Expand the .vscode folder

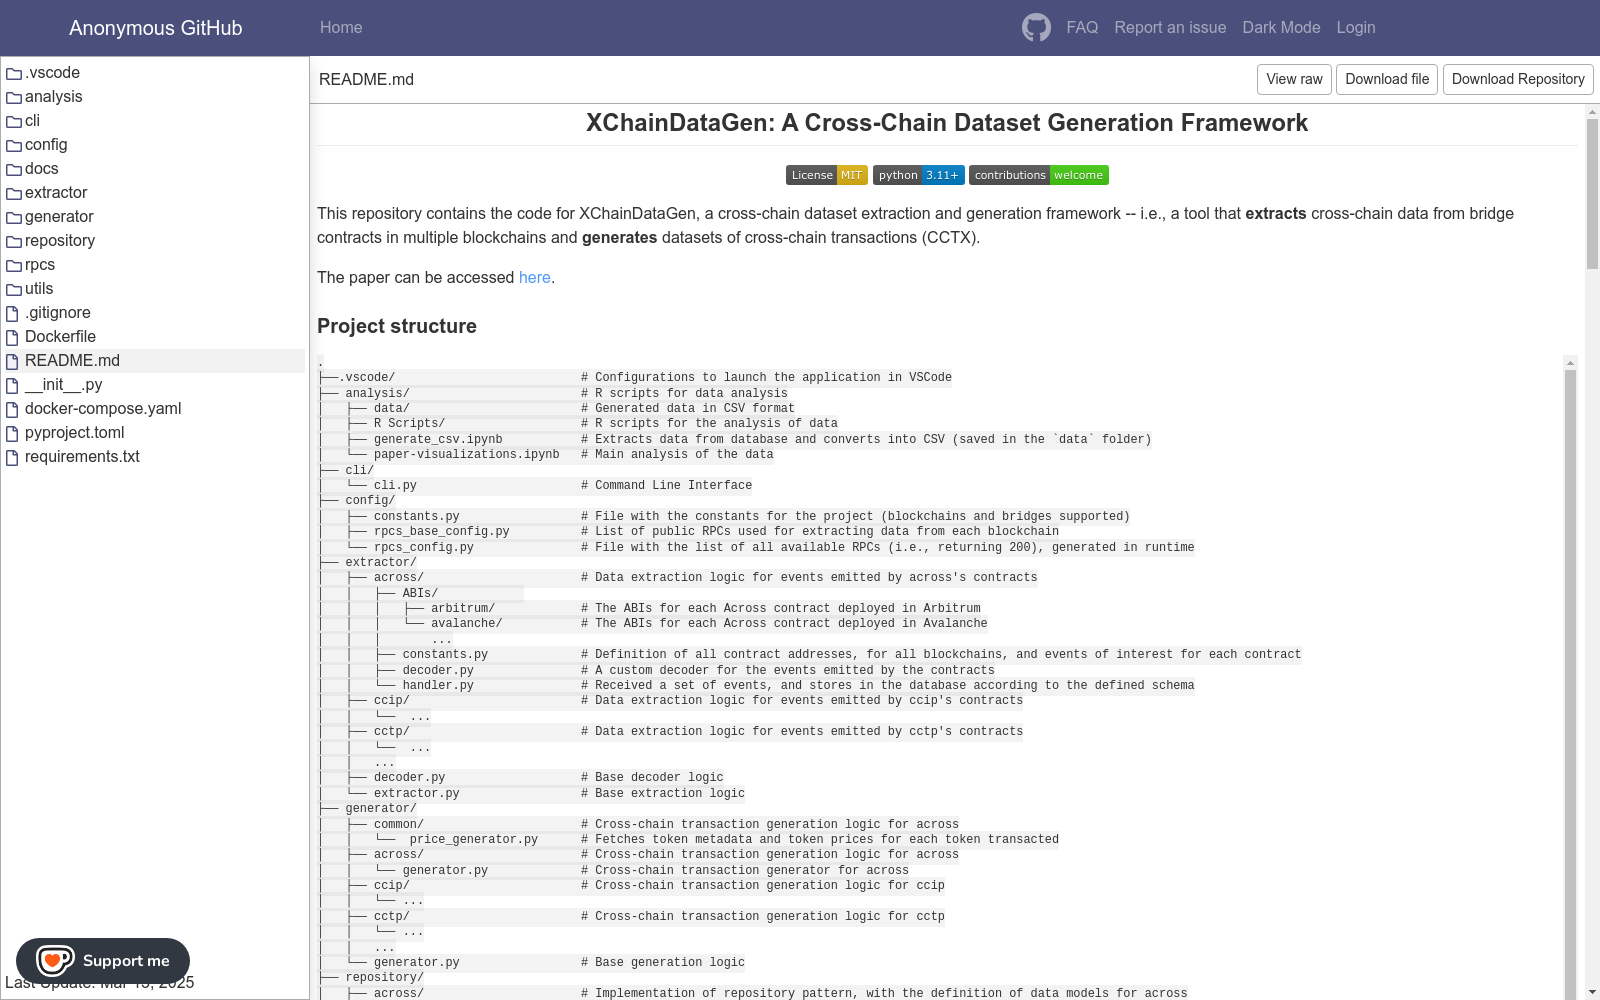tap(52, 73)
